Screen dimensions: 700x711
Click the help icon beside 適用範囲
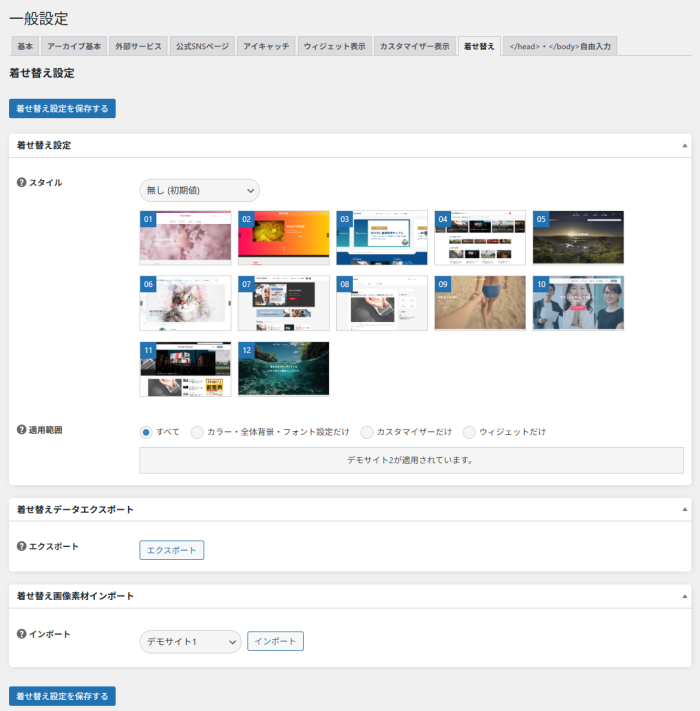click(21, 430)
